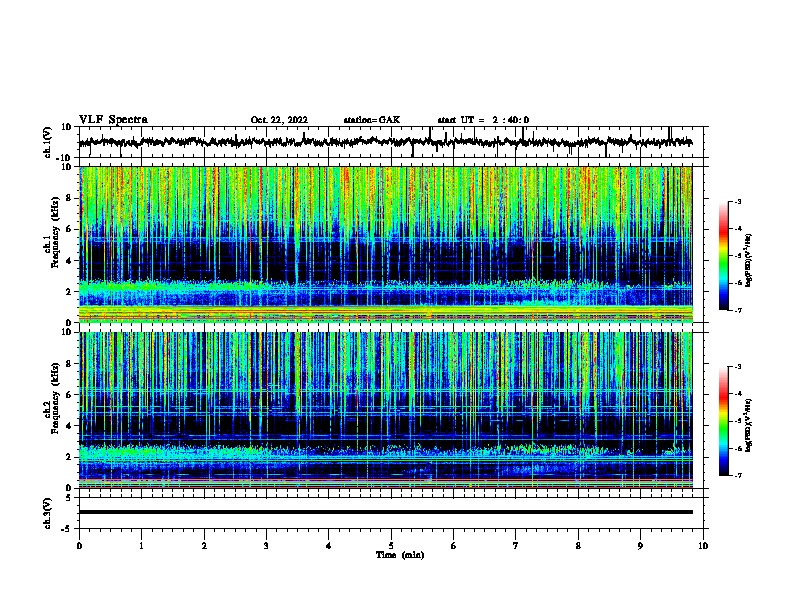Click the ch.1 voltage waveform trace
This screenshot has width=792, height=612.
(x=385, y=142)
